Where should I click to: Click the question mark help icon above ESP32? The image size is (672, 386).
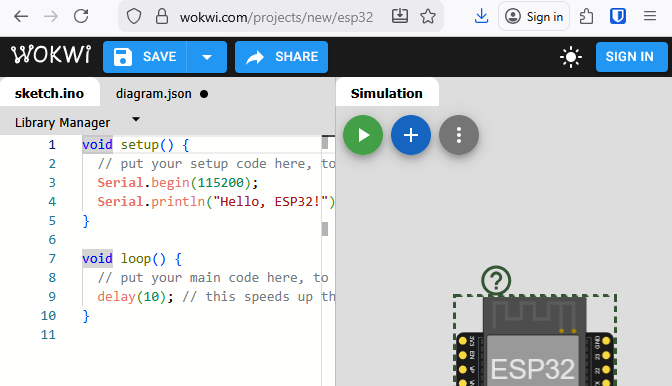(x=496, y=281)
